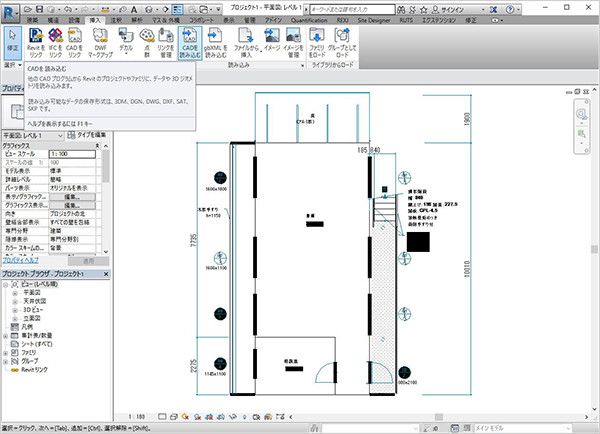600x434 pixels.
Task: Switch to the Quantification ribbon tab
Action: (x=309, y=20)
